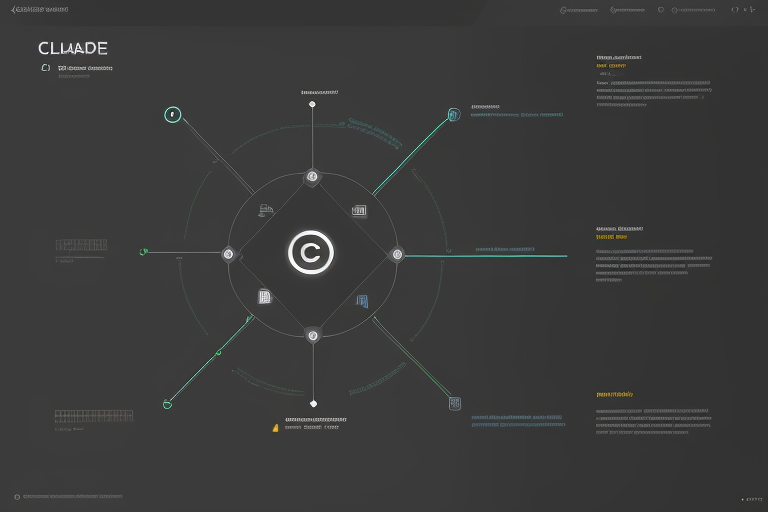Click the status icon at bottom left corner

coord(17,496)
